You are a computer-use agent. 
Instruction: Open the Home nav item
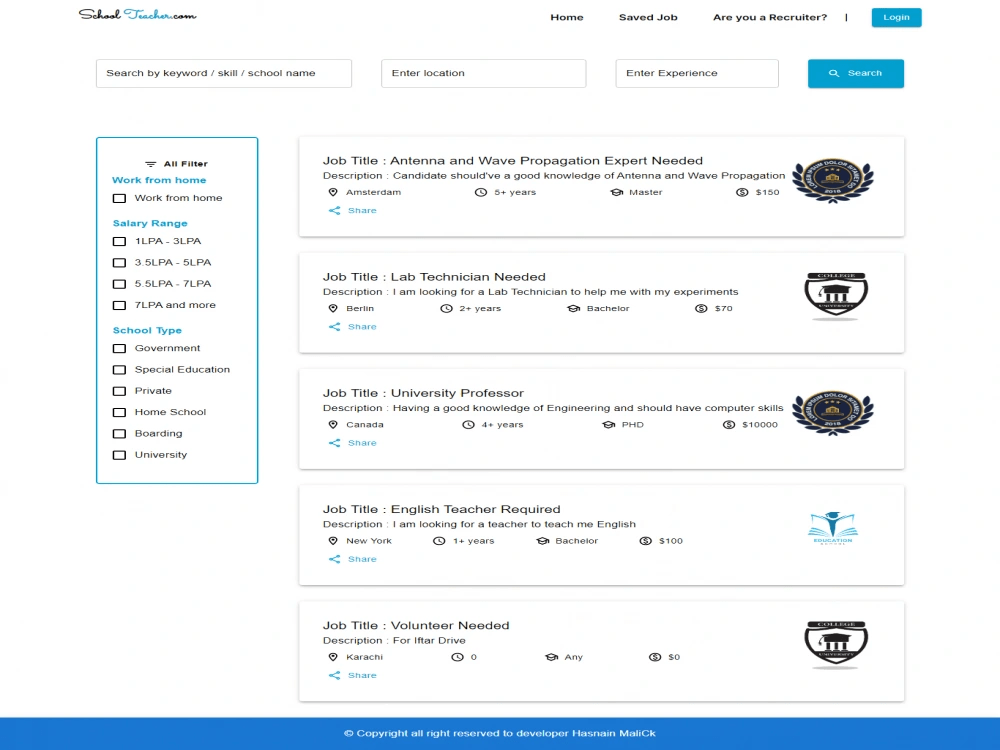coord(566,17)
